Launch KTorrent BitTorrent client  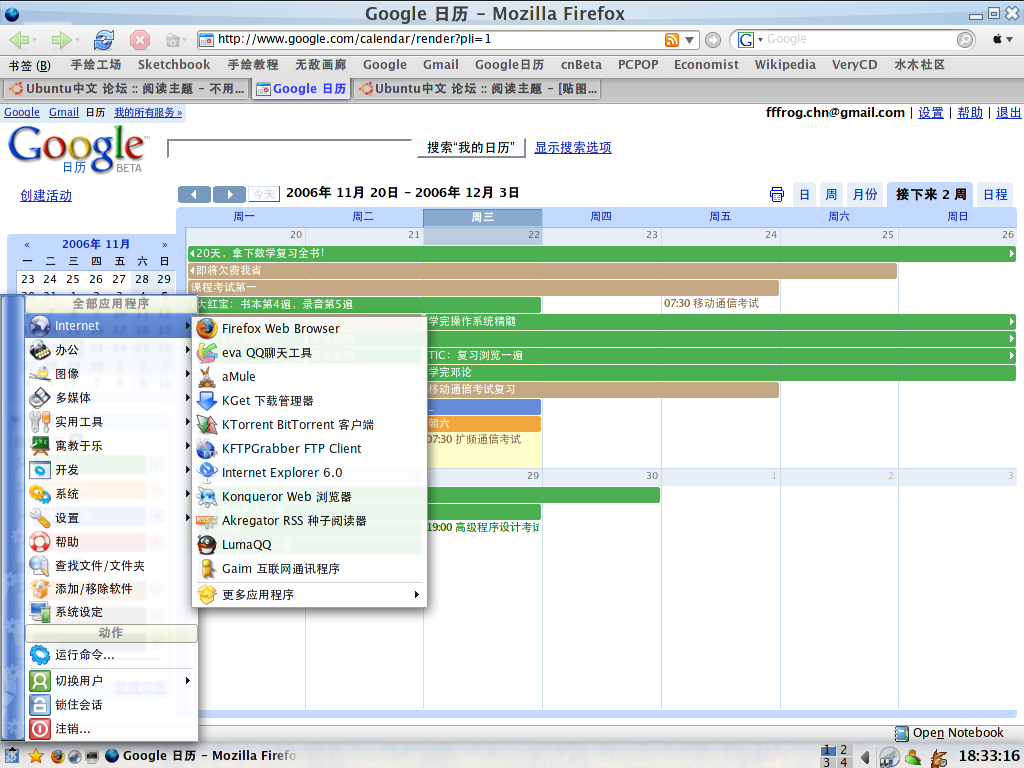309,424
